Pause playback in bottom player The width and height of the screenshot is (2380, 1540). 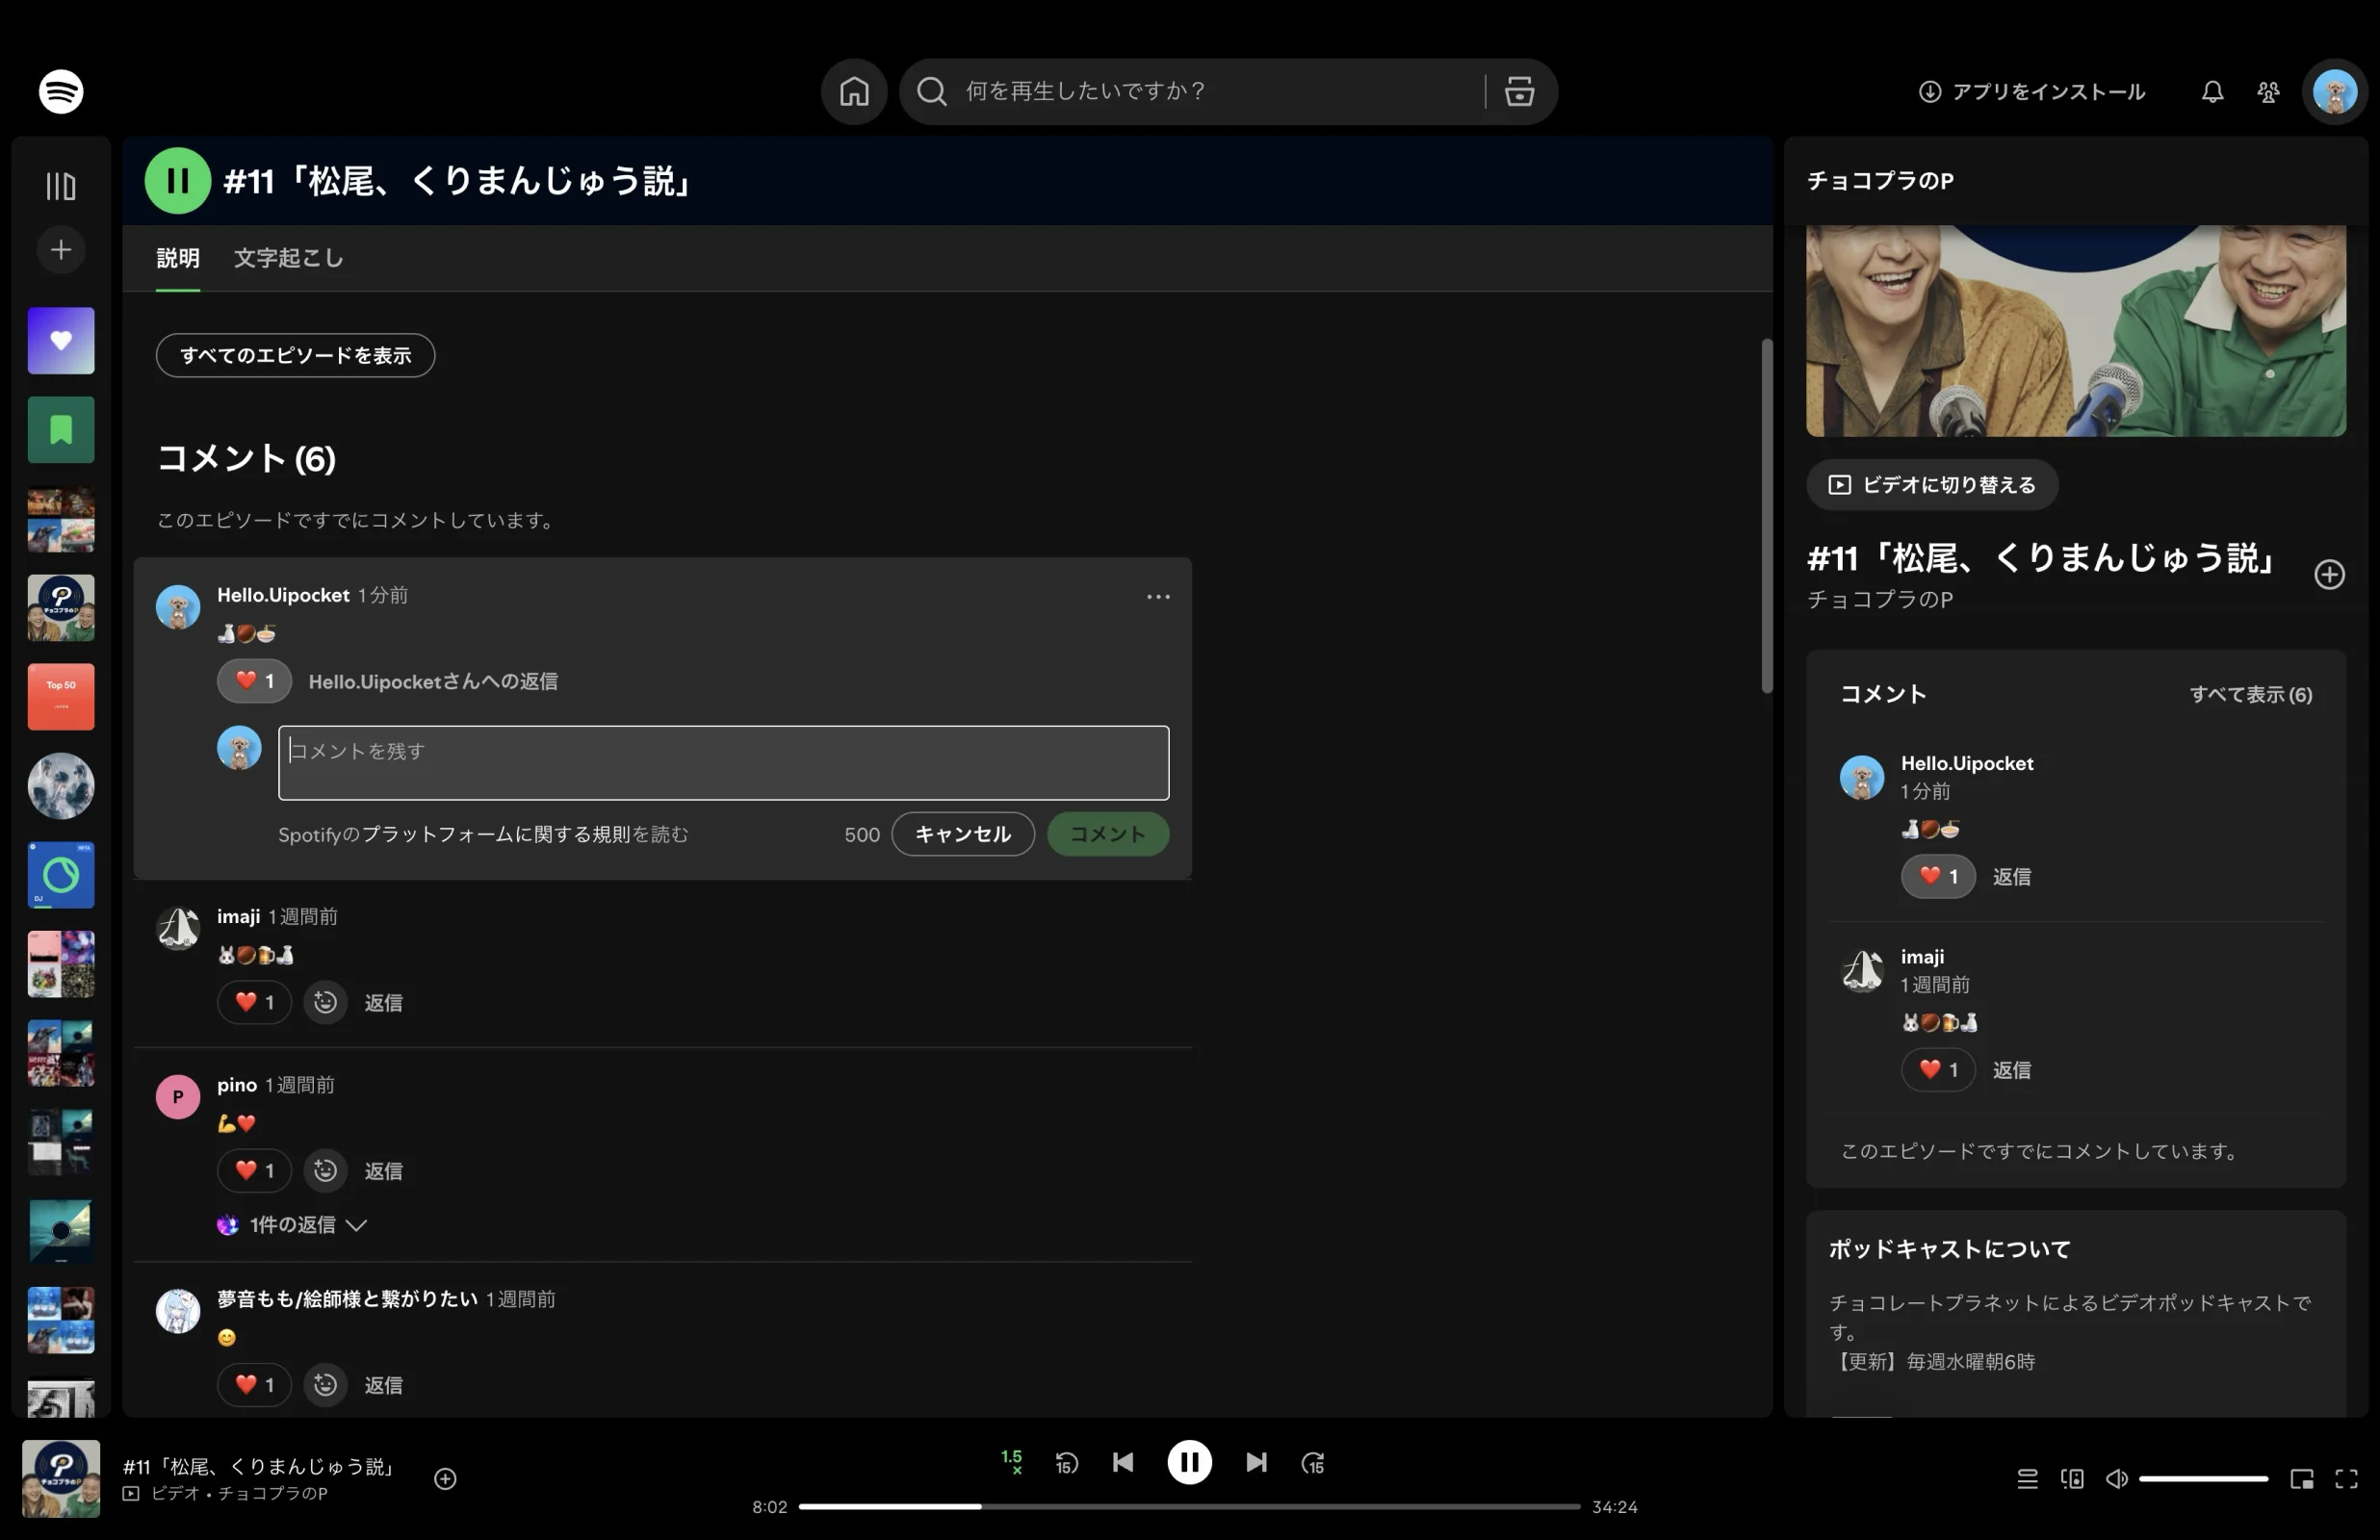[x=1189, y=1462]
